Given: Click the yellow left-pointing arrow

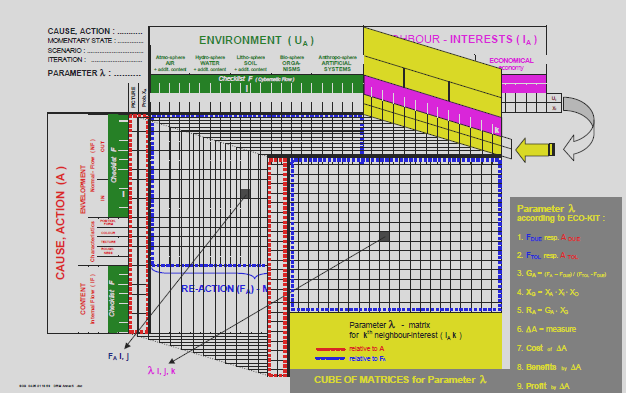Looking at the screenshot, I should pos(535,149).
